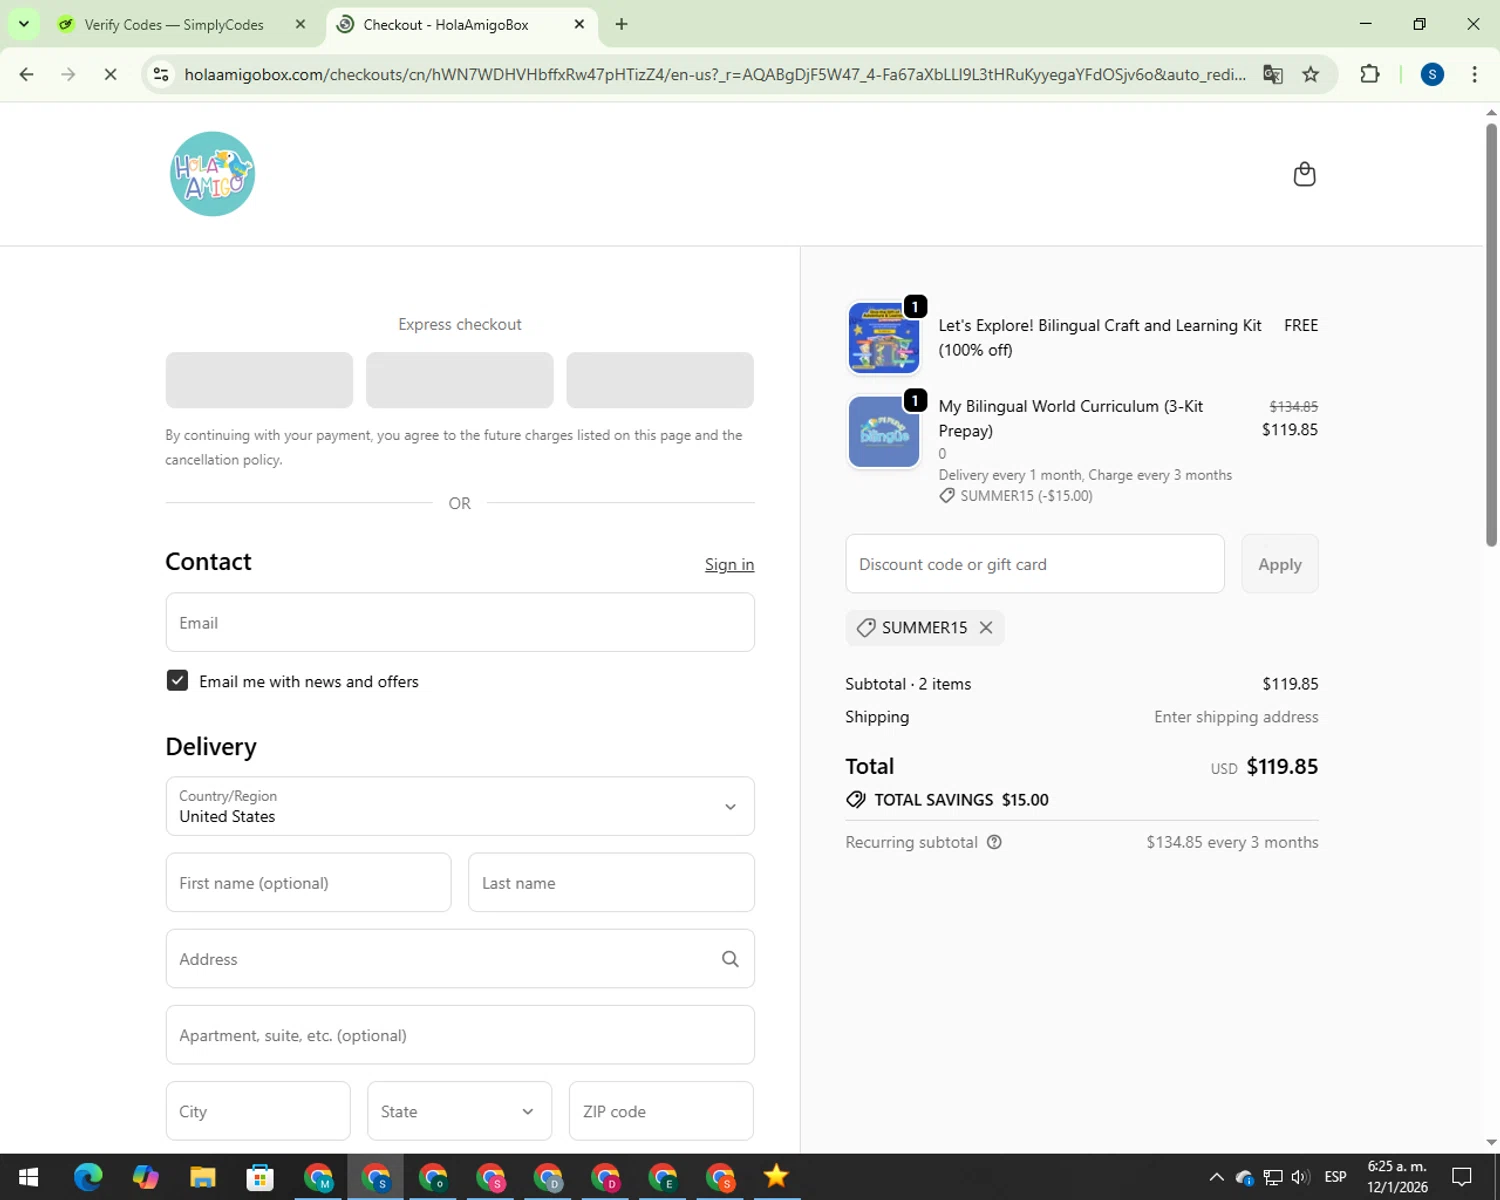Click the Address field search icon
Screen dimensions: 1500x1200
[x=730, y=959]
